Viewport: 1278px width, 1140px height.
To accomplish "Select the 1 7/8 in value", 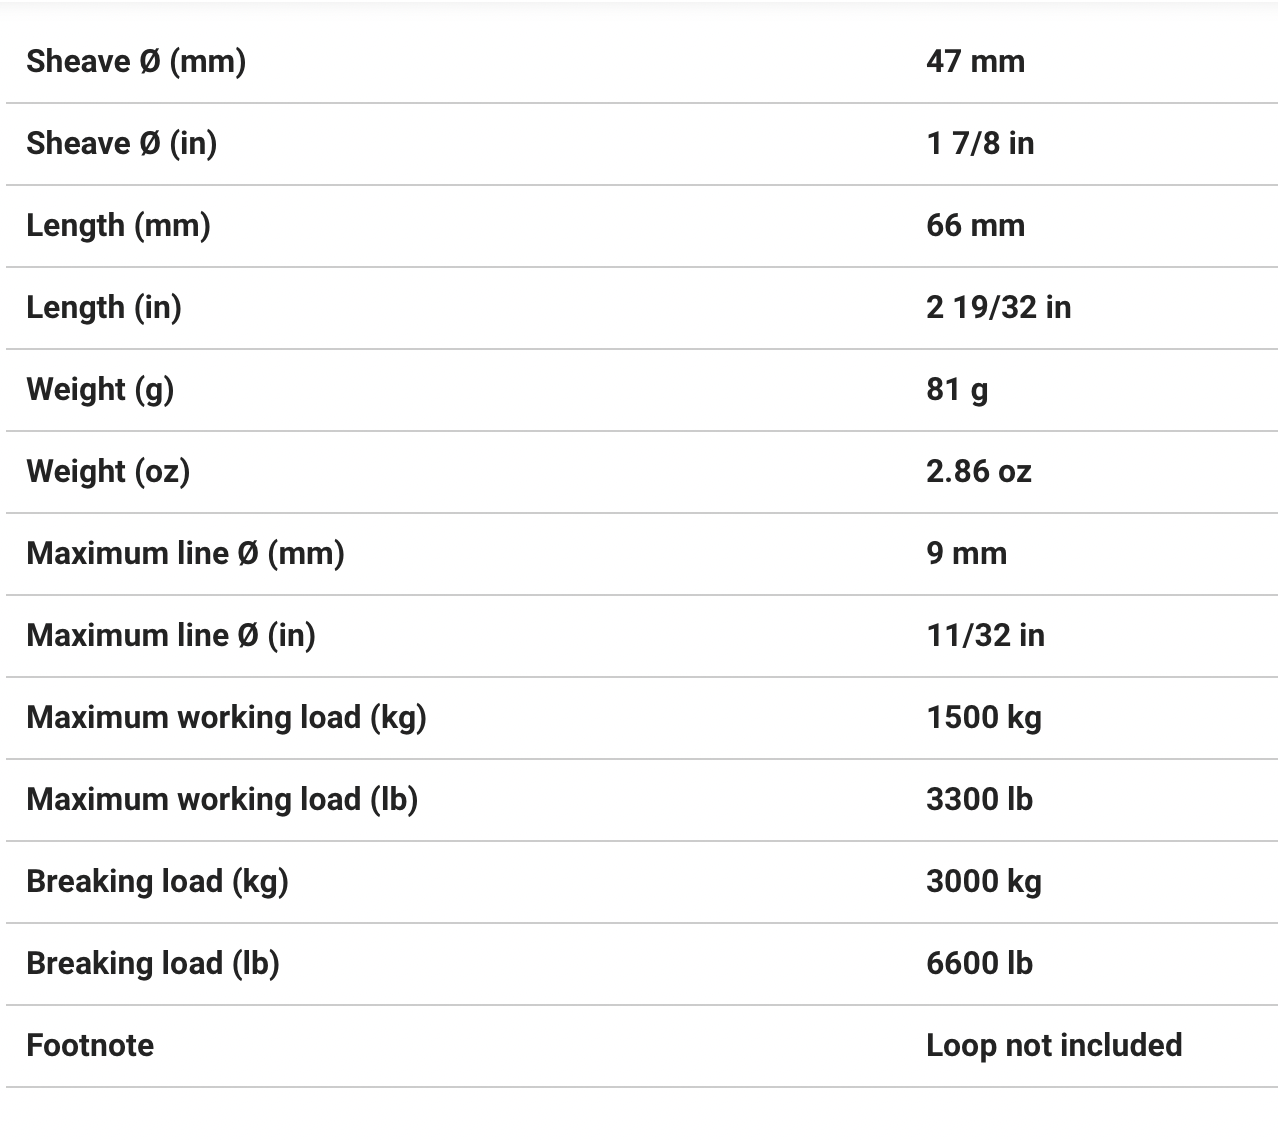I will (x=980, y=143).
